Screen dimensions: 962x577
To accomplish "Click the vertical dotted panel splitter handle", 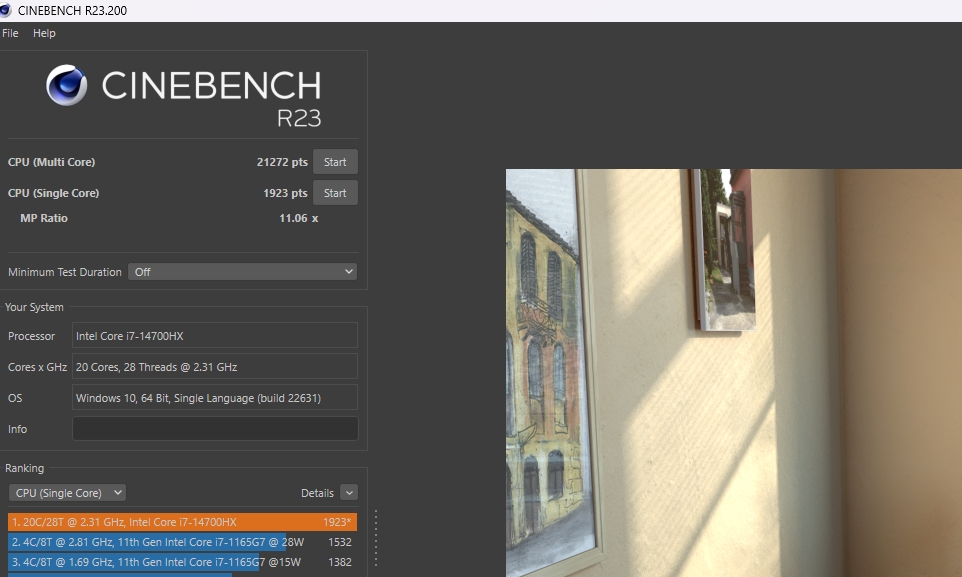I will pyautogui.click(x=375, y=538).
